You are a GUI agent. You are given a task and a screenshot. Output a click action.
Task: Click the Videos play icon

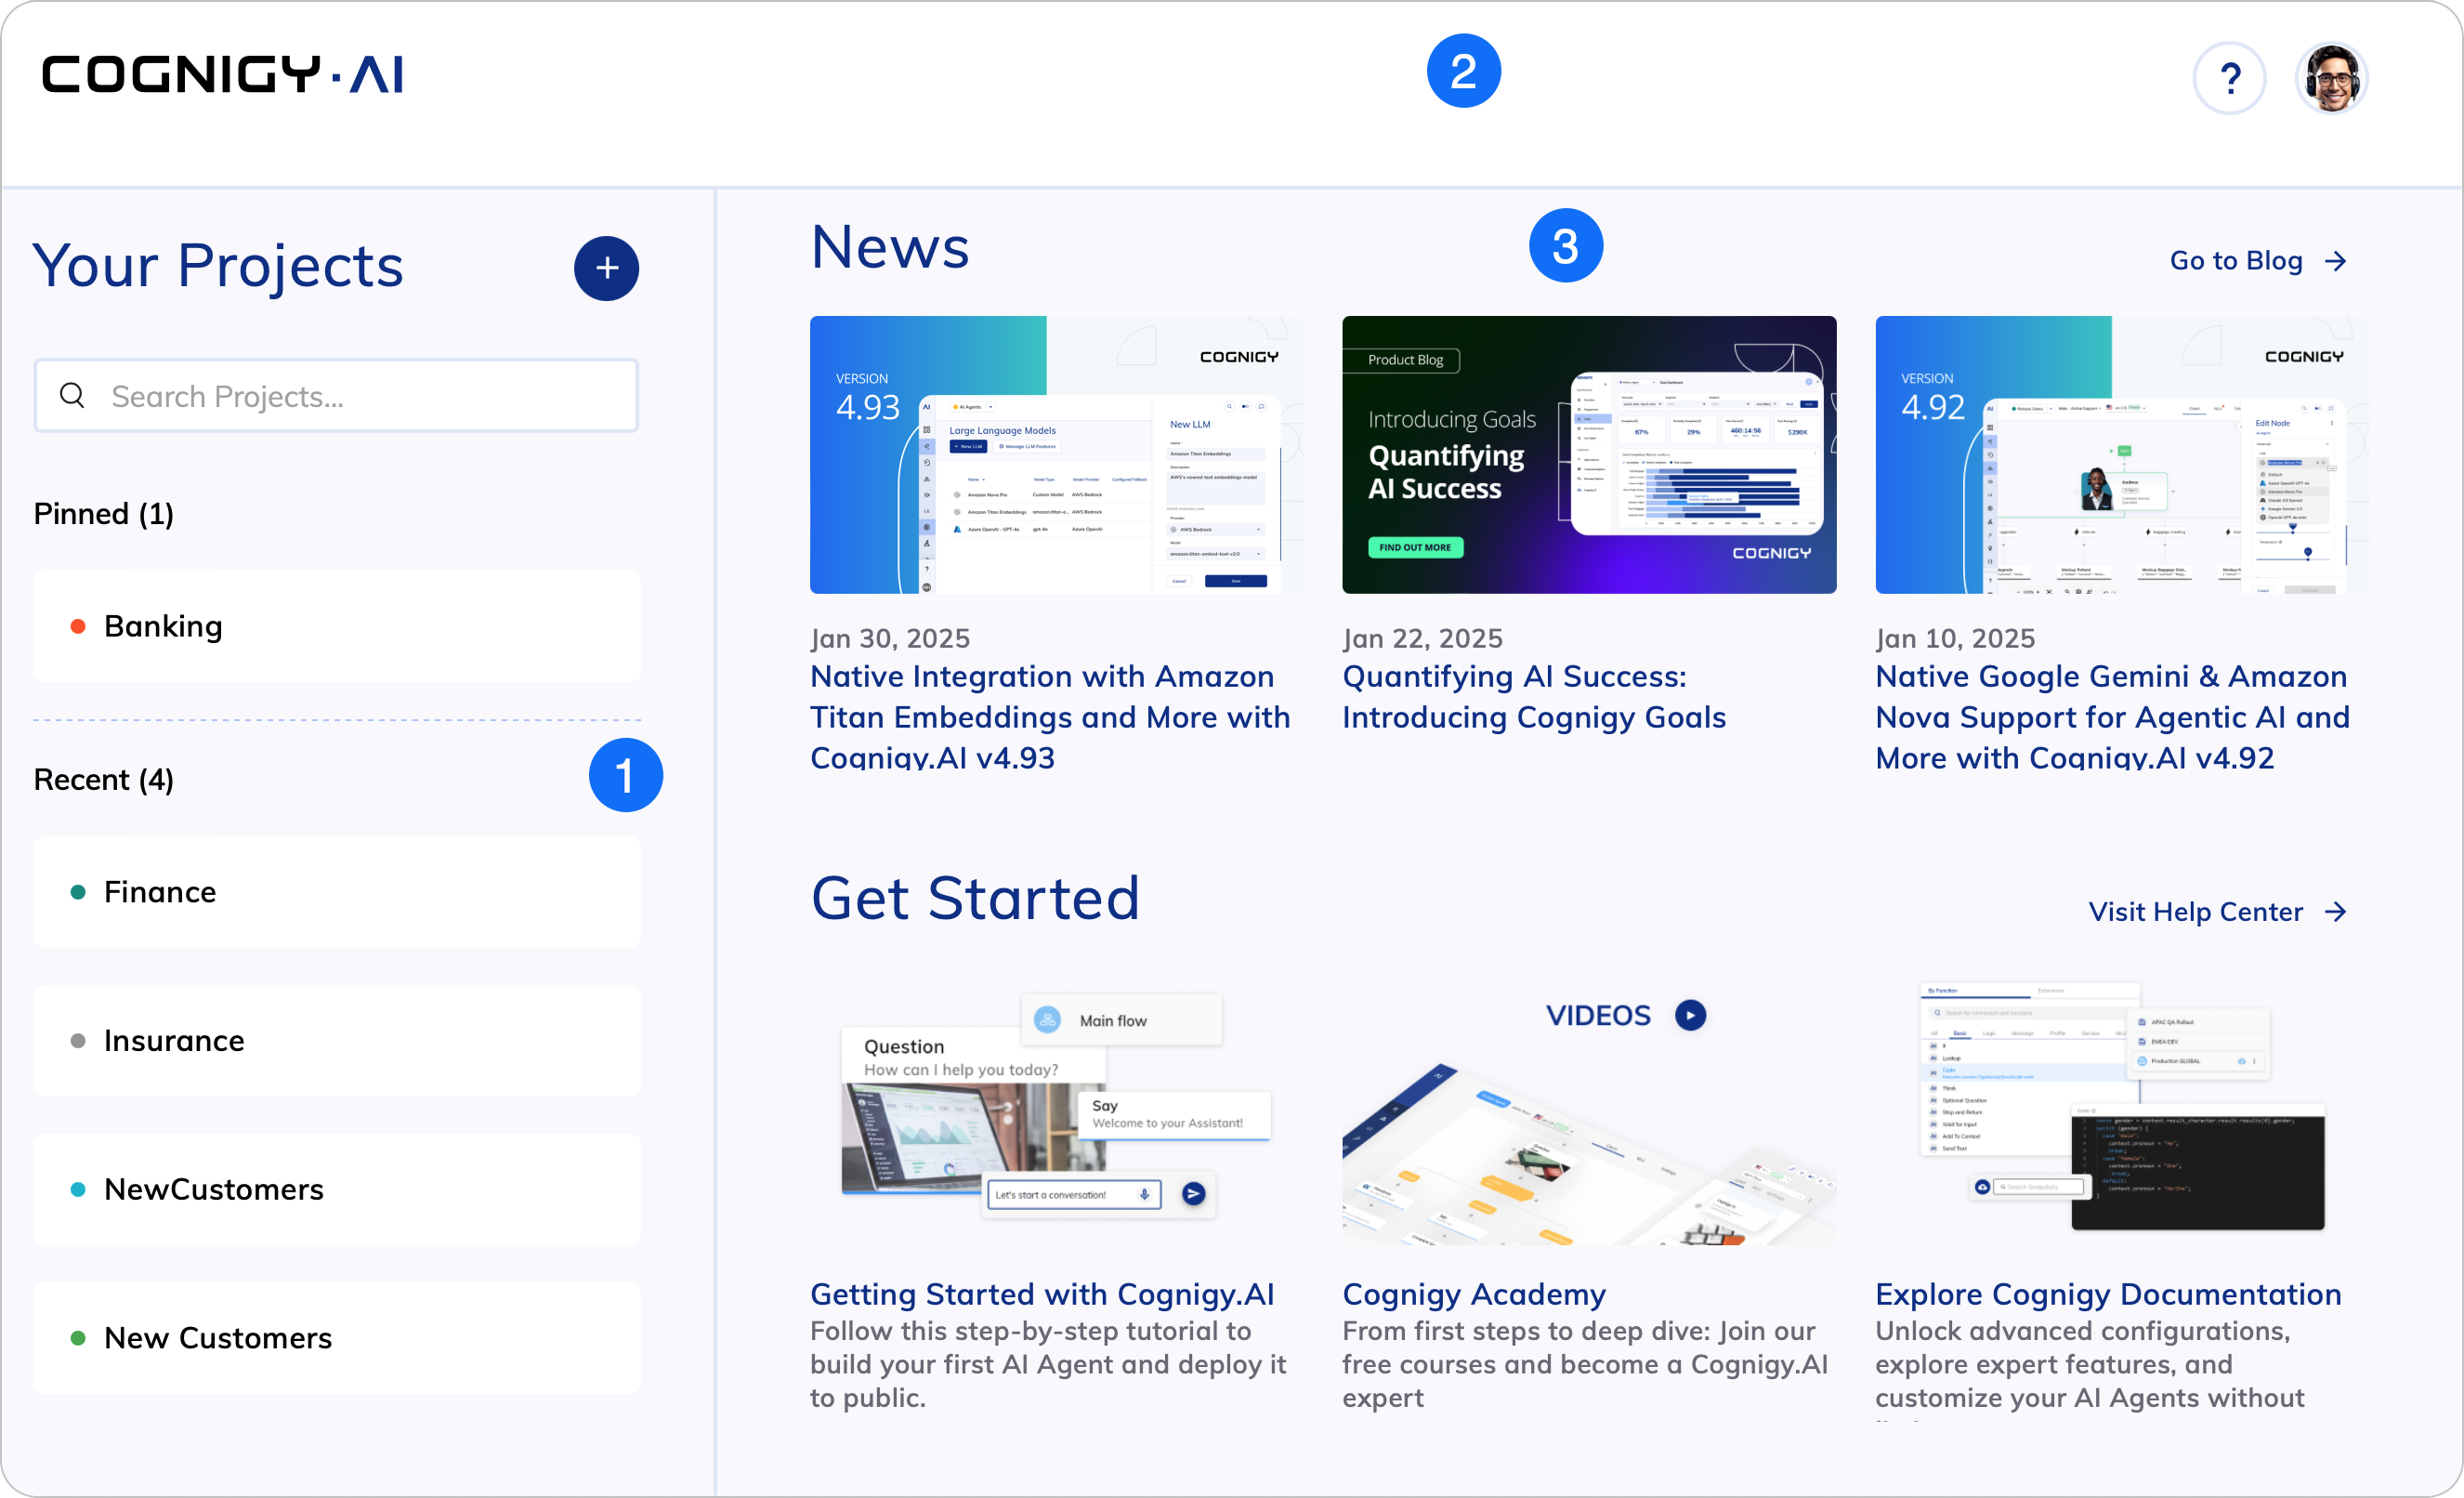(1690, 1015)
